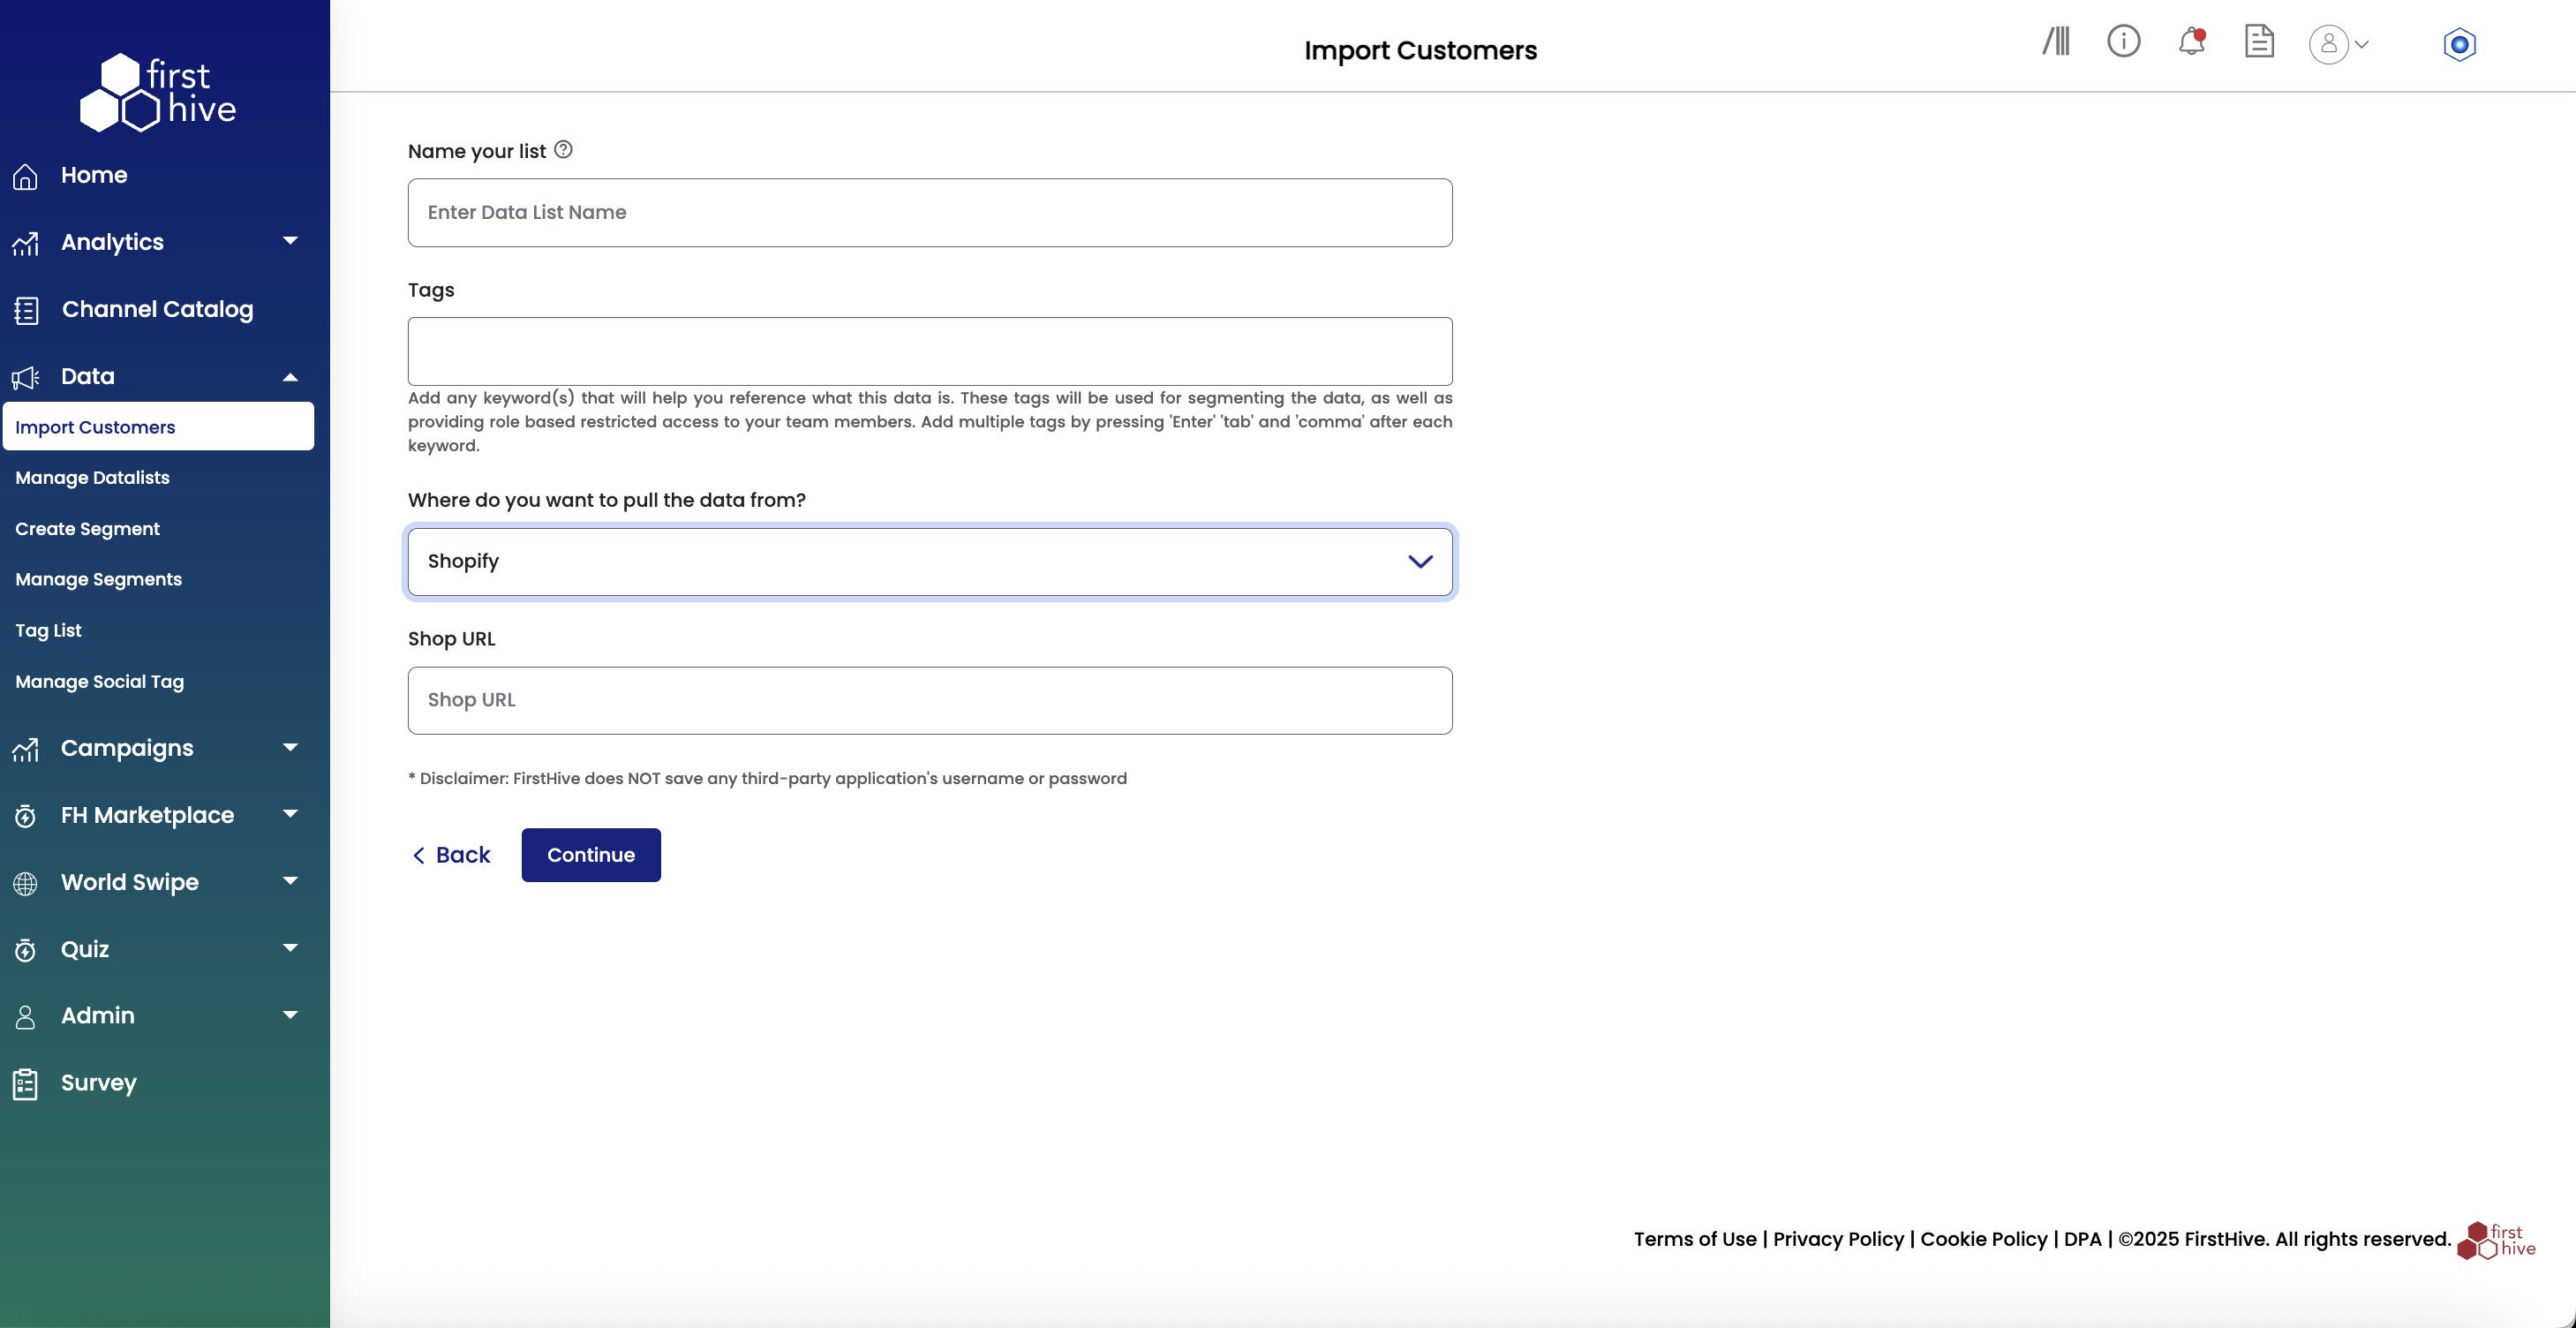Click the FH Marketplace icon
The width and height of the screenshot is (2576, 1328).
tap(26, 816)
